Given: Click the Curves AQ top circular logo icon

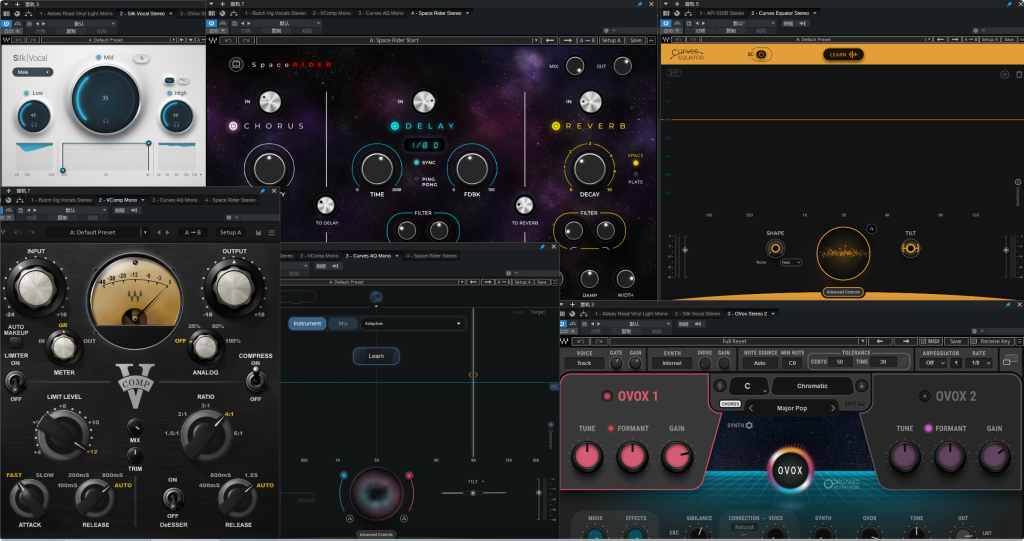Looking at the screenshot, I should tap(376, 297).
